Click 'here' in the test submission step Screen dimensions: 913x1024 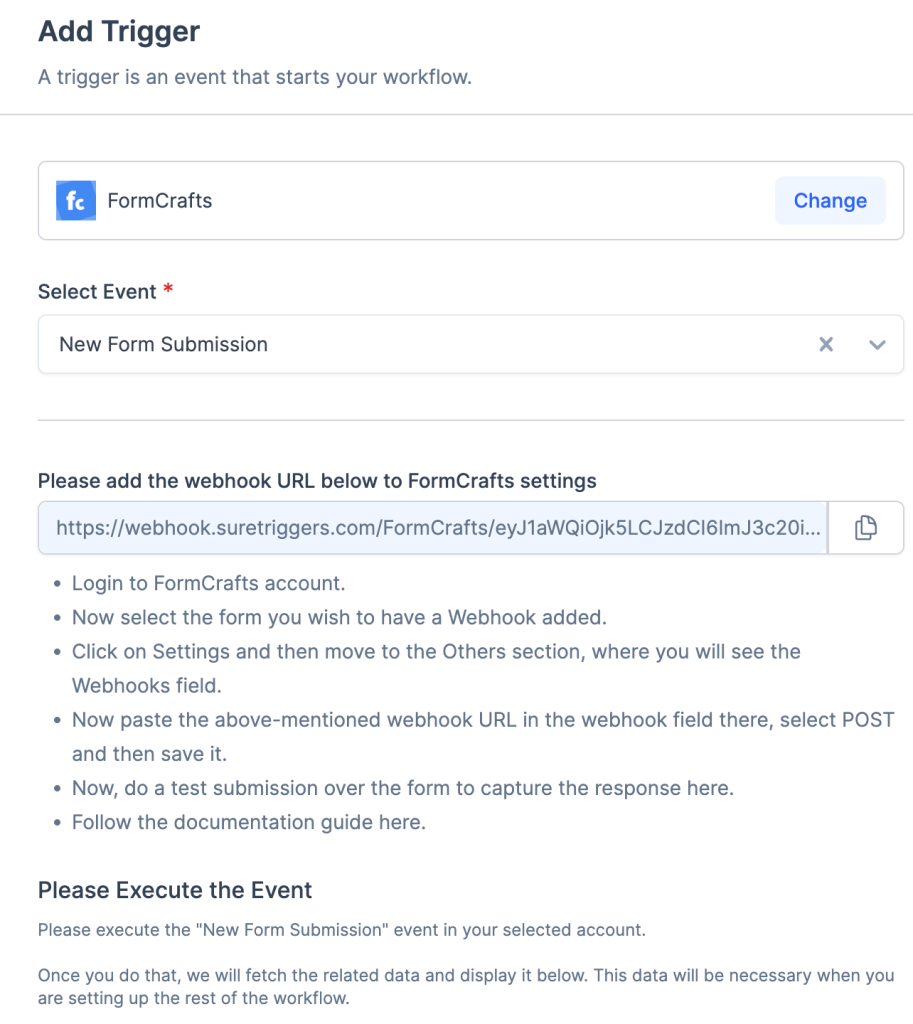click(712, 788)
